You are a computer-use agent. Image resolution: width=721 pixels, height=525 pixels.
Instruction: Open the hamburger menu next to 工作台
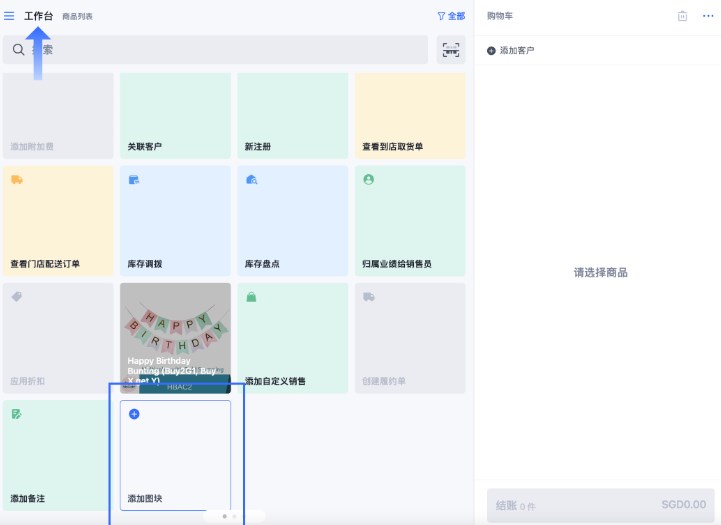click(10, 16)
